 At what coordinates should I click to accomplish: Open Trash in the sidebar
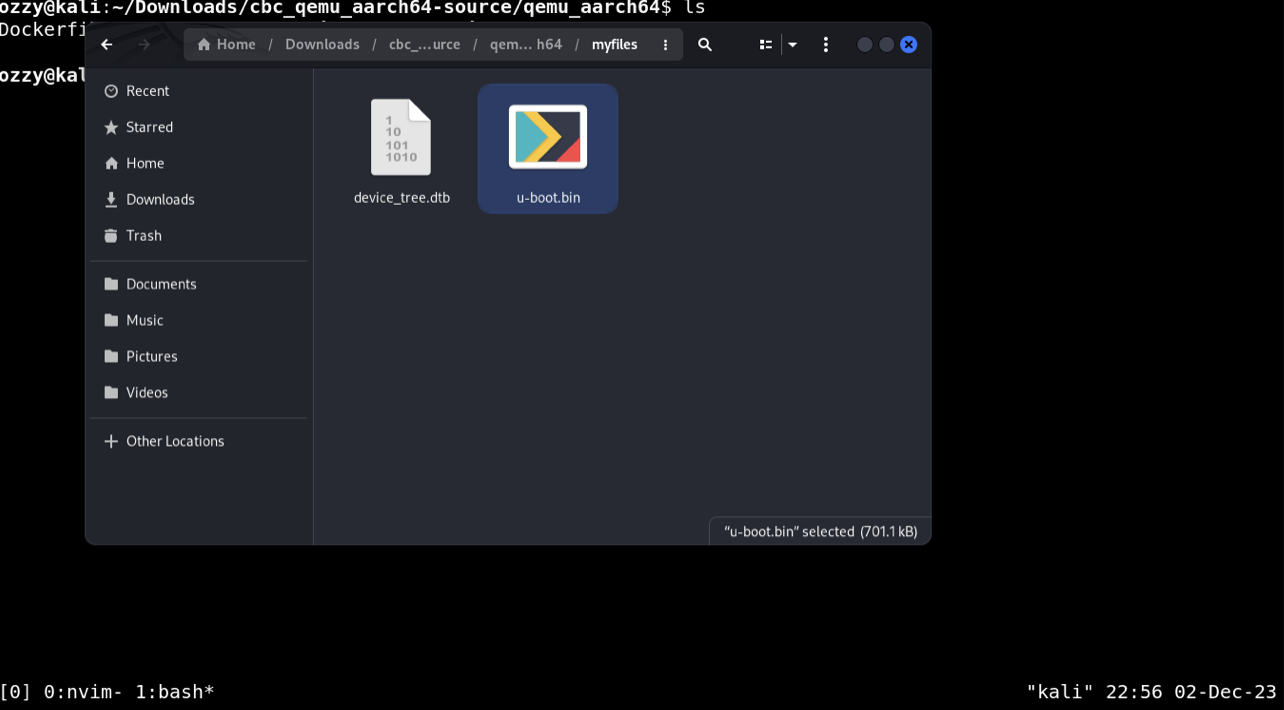pyautogui.click(x=199, y=235)
